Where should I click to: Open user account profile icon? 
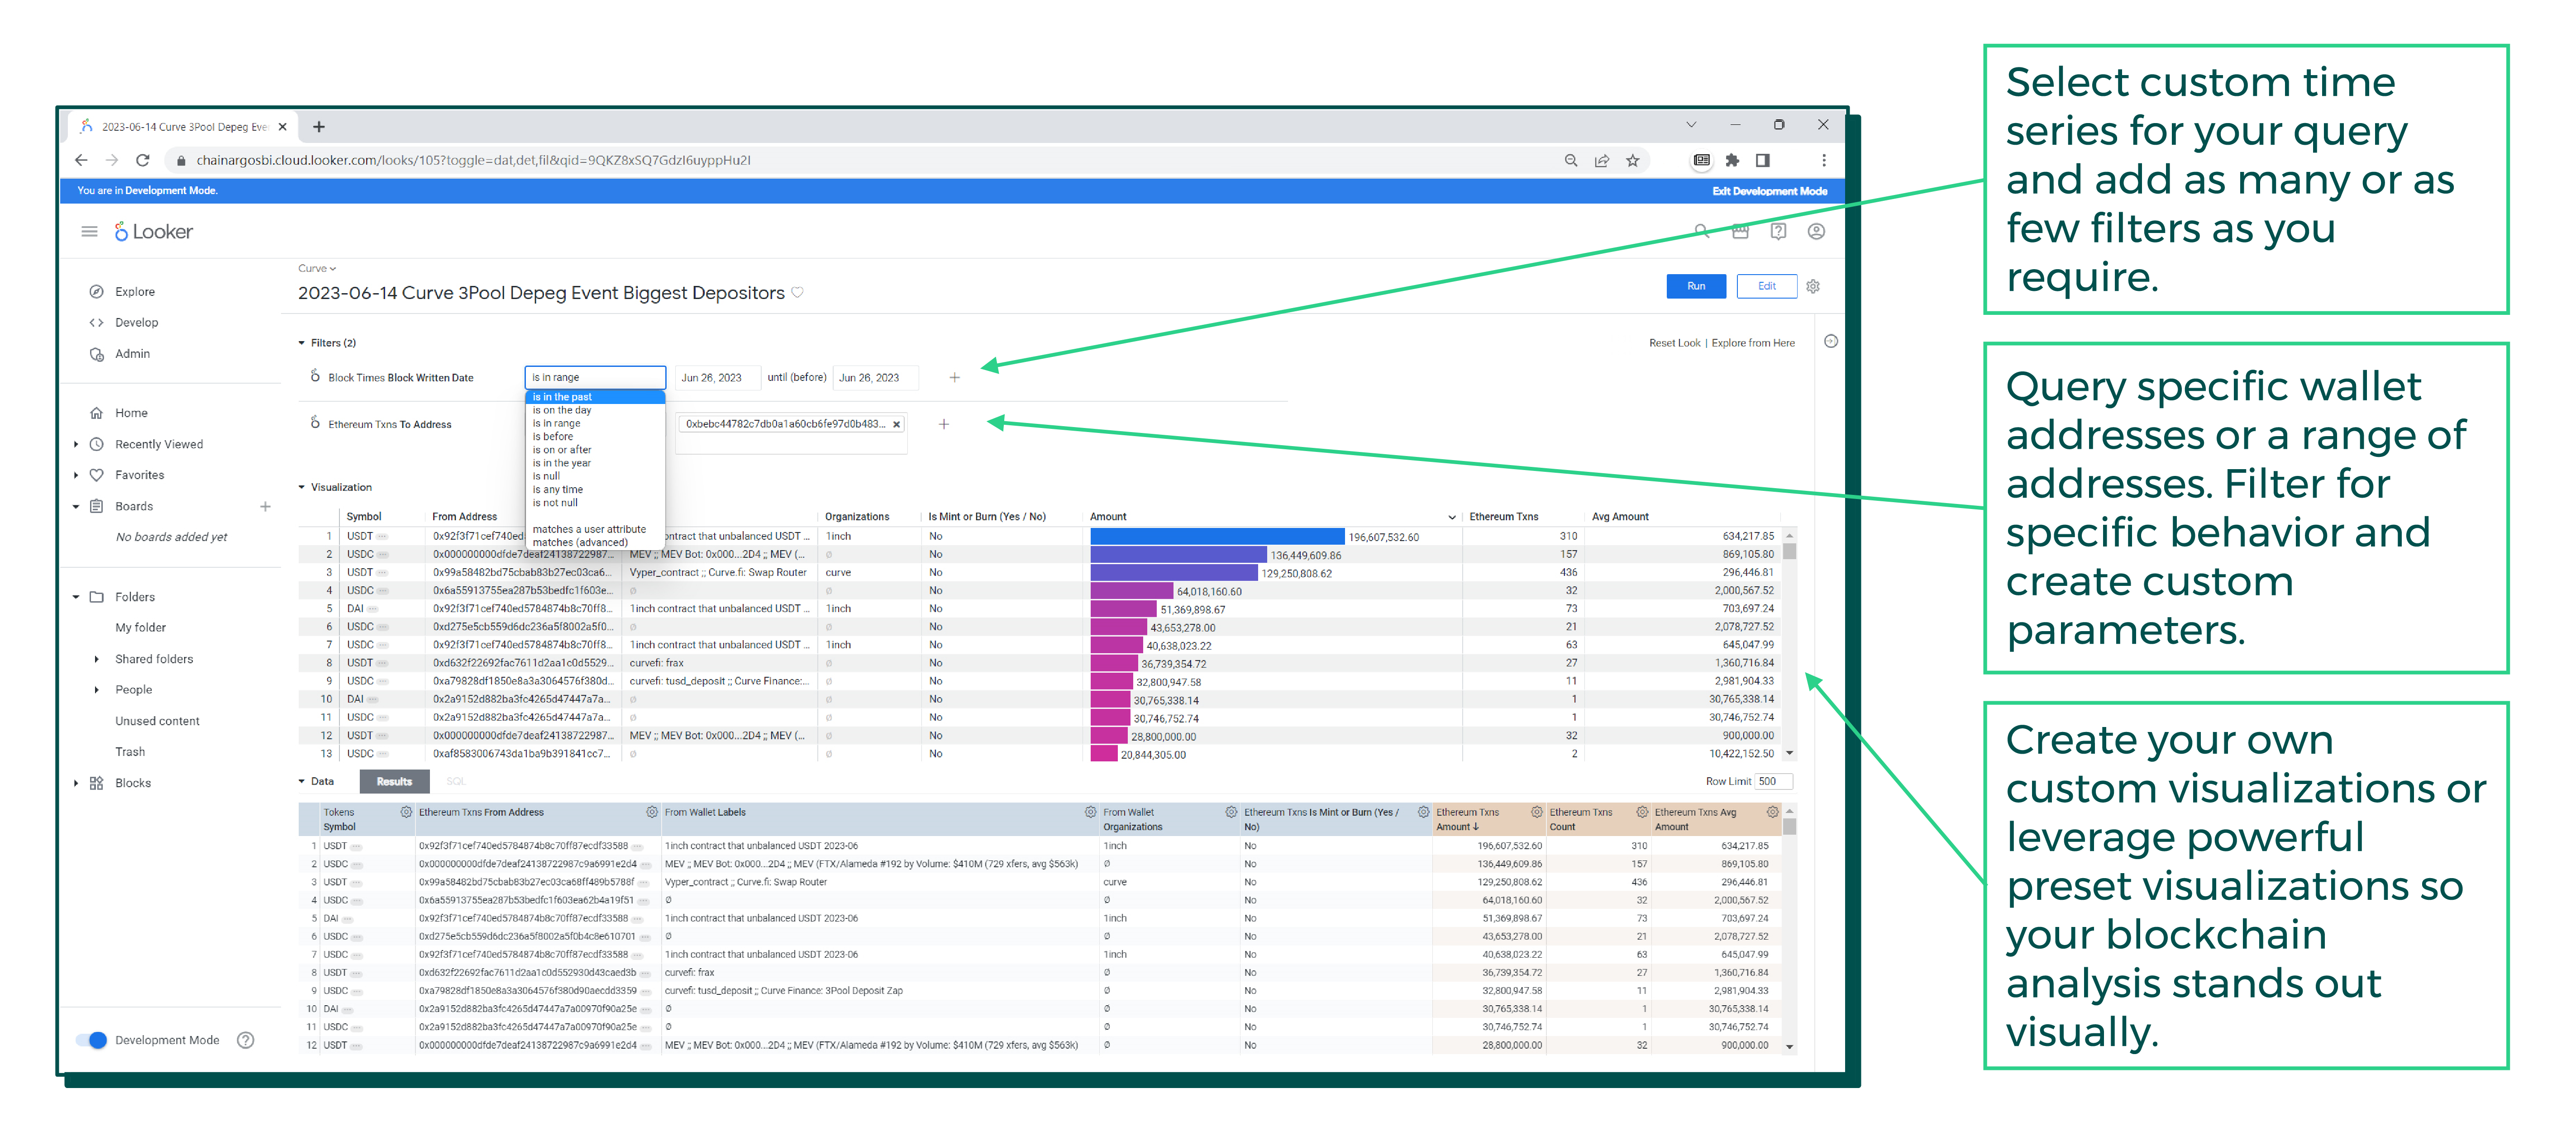[1816, 232]
